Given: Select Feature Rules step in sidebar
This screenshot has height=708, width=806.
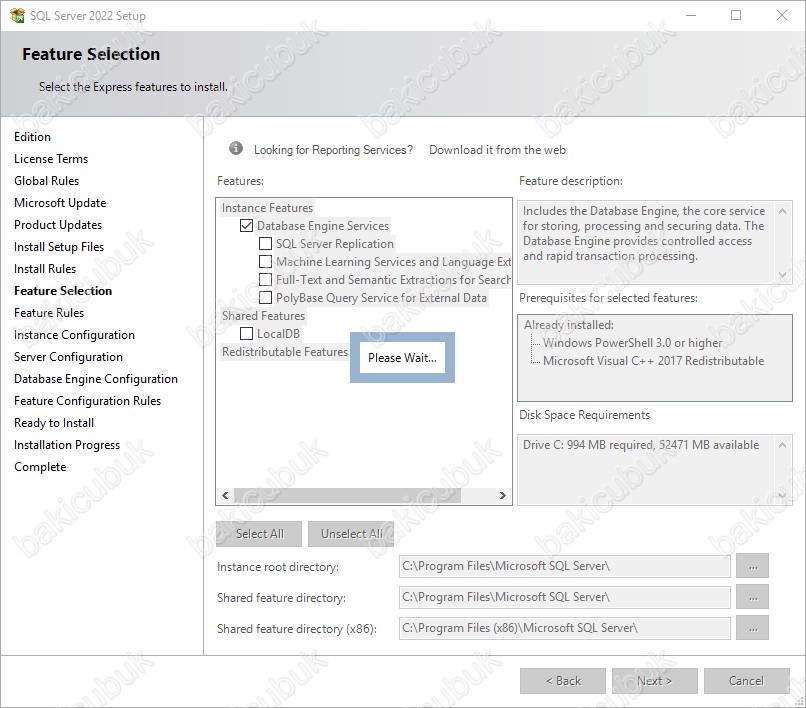Looking at the screenshot, I should [49, 313].
